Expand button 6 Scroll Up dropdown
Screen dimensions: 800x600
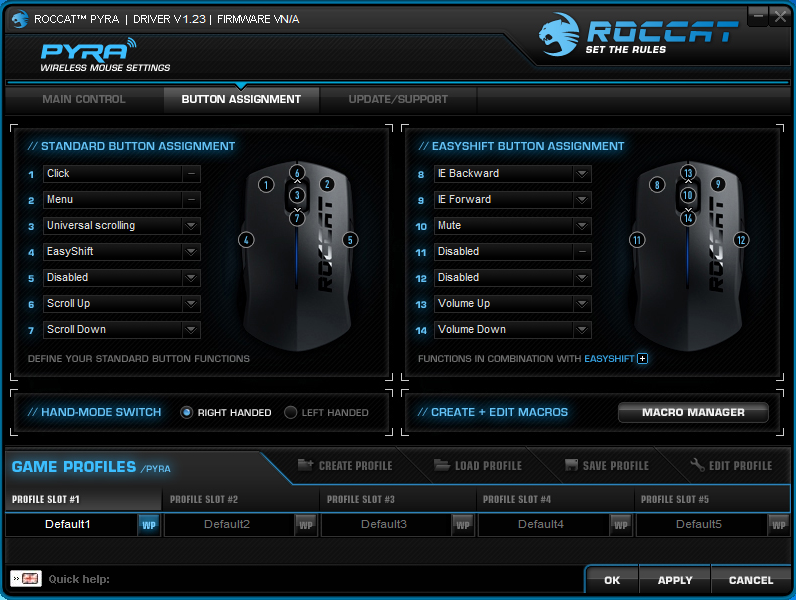(191, 304)
